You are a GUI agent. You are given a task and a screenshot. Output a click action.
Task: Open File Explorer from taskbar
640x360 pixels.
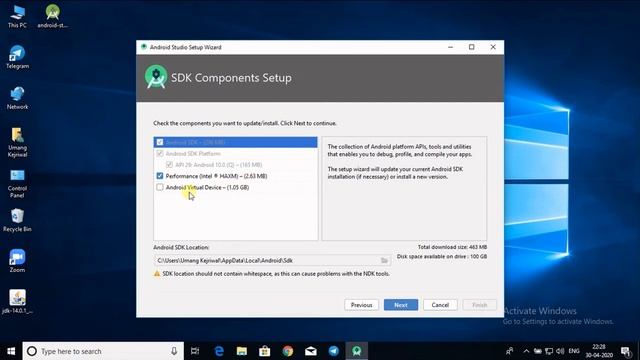coord(242,351)
